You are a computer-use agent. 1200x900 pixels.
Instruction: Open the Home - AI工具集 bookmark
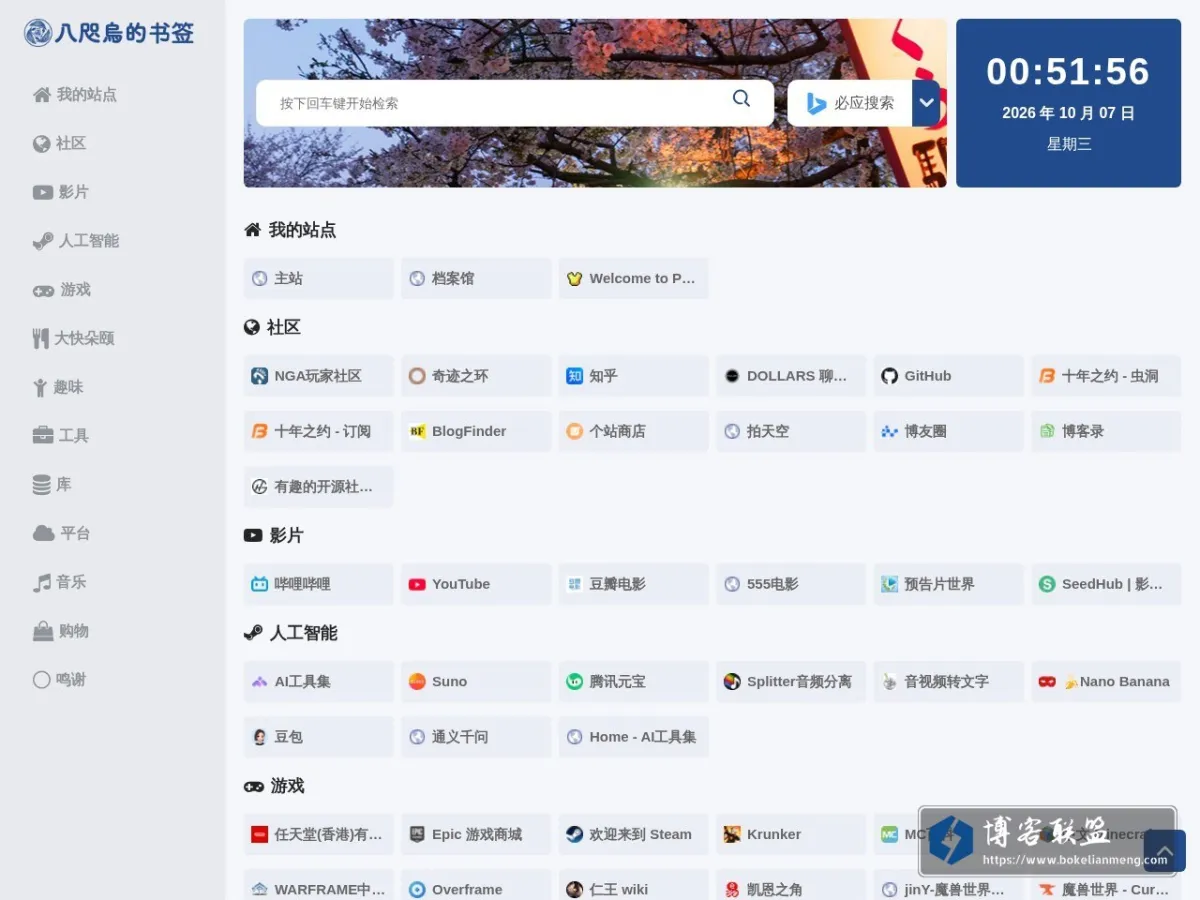(634, 737)
